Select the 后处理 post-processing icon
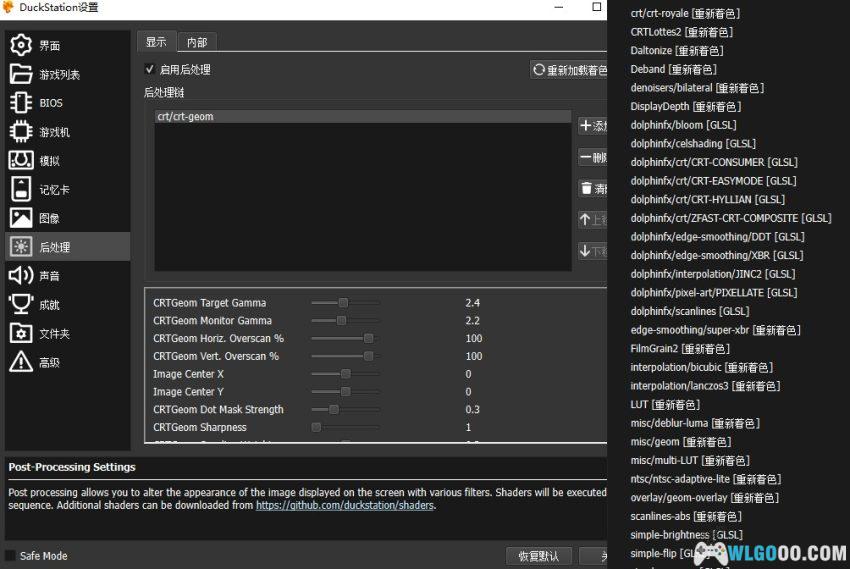This screenshot has width=850, height=569. (21, 247)
